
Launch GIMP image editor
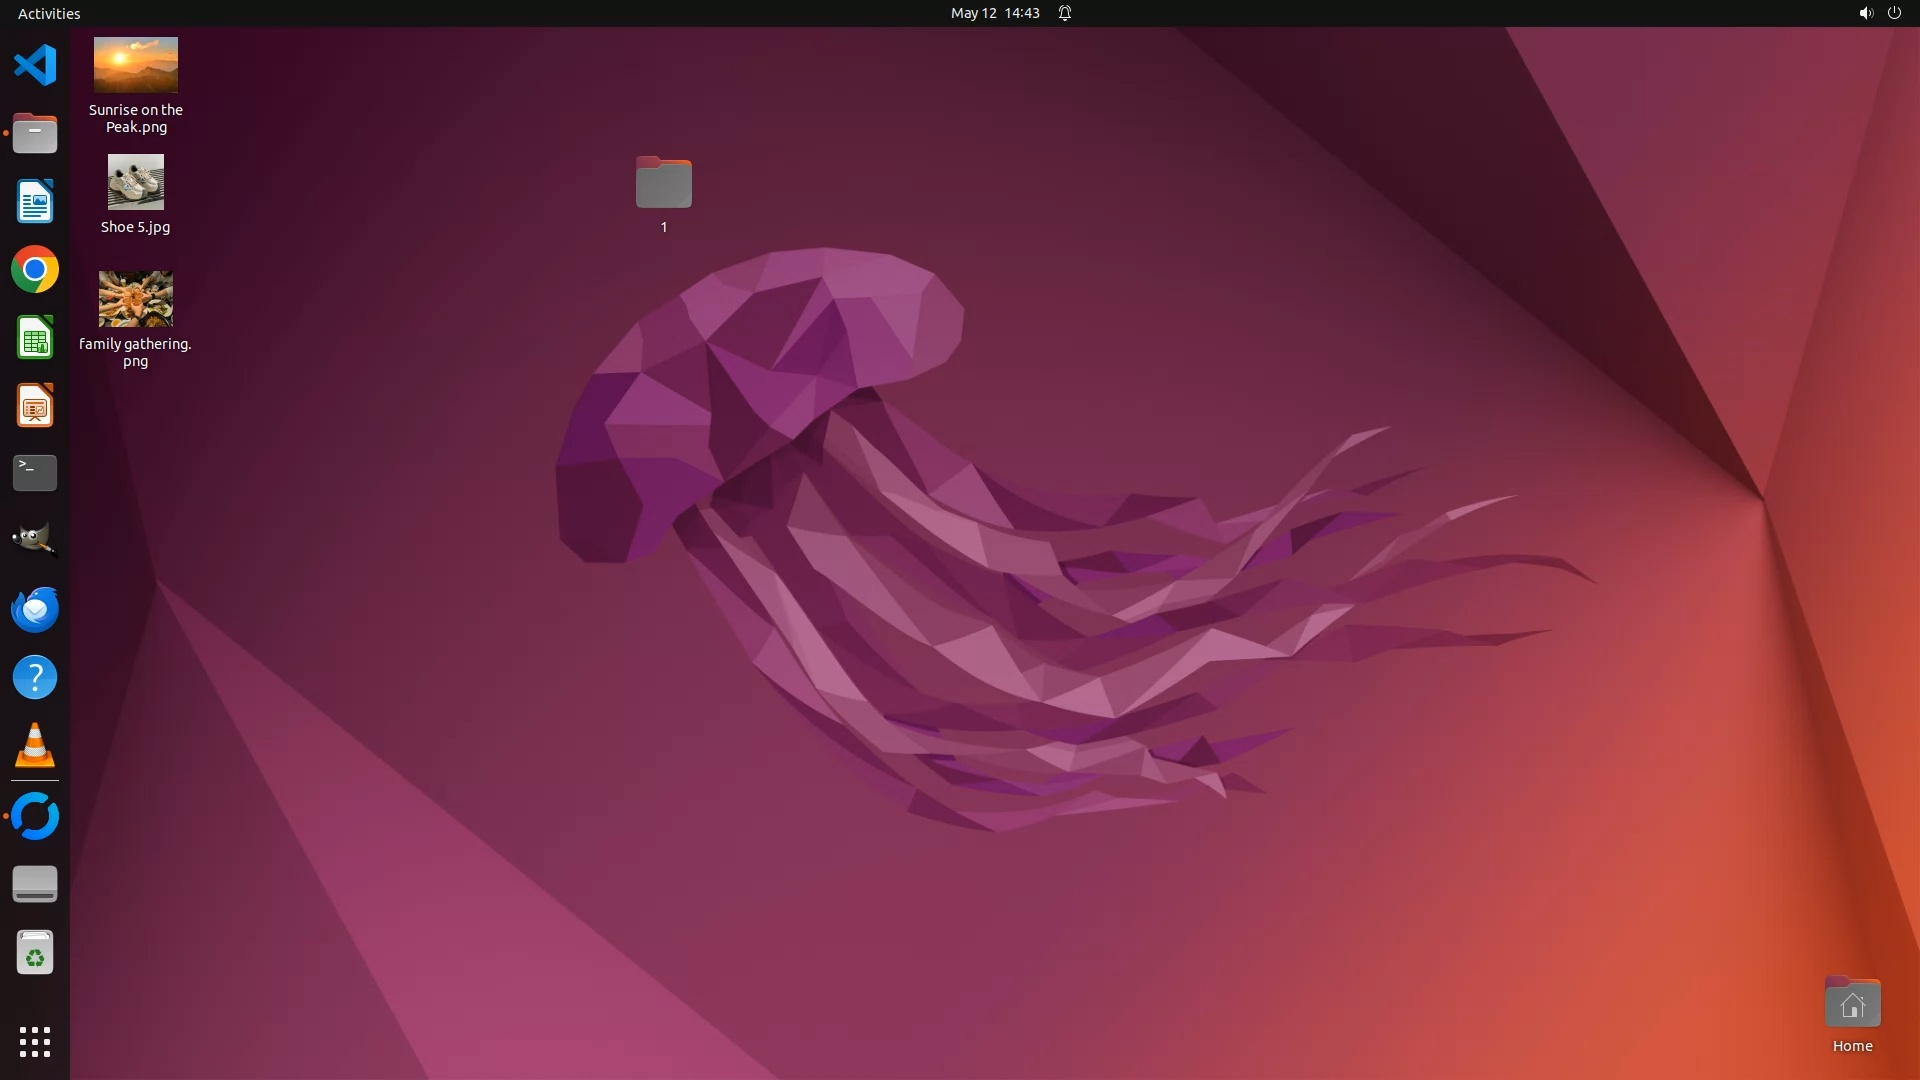(35, 540)
